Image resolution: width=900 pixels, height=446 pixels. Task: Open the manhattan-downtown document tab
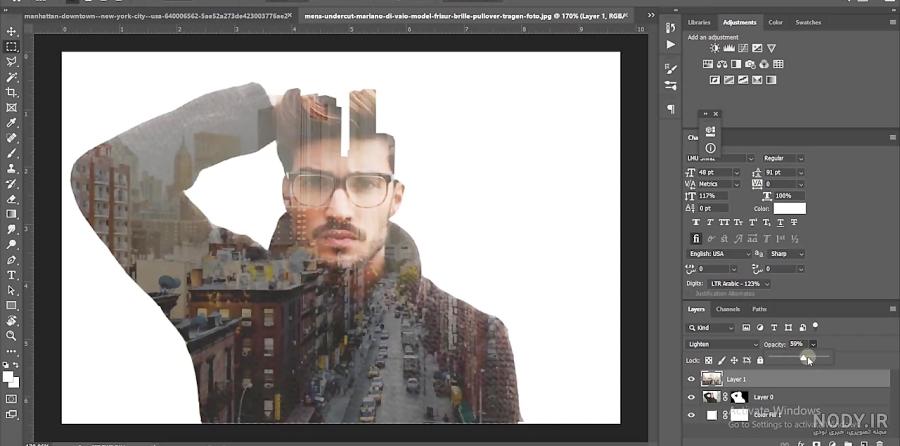point(158,16)
